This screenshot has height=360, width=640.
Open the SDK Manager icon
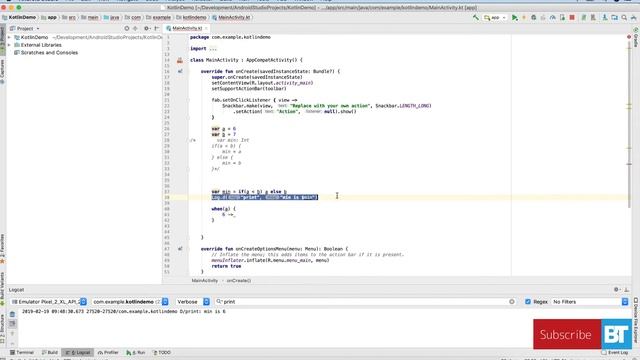coord(604,18)
